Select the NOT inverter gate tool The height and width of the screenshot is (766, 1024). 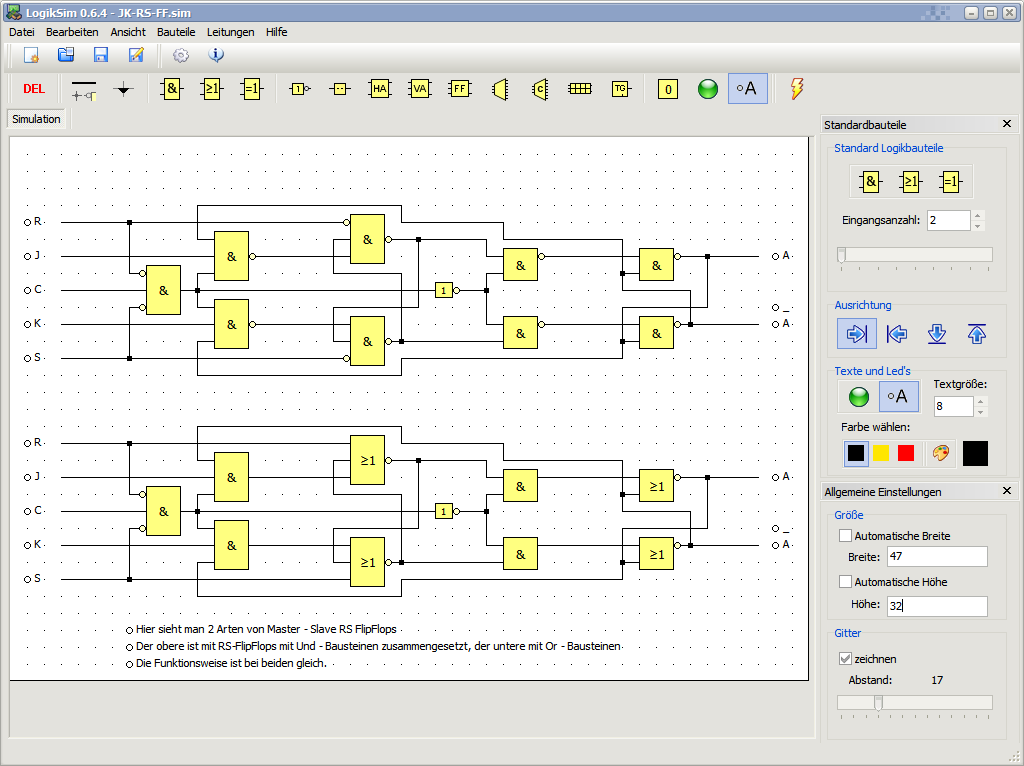pos(300,89)
